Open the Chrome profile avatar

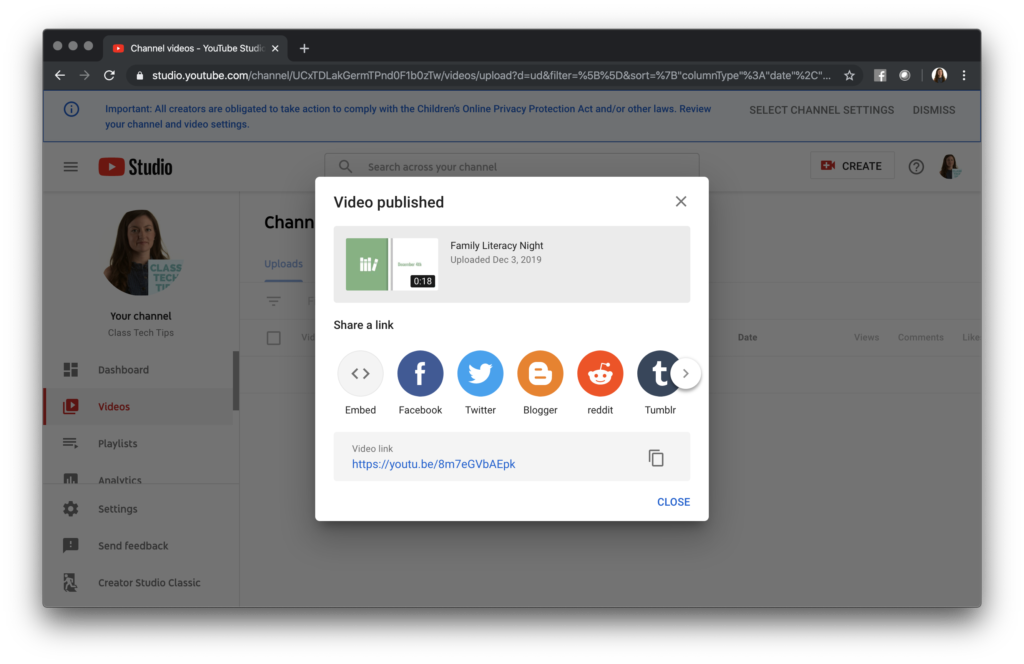pos(939,75)
